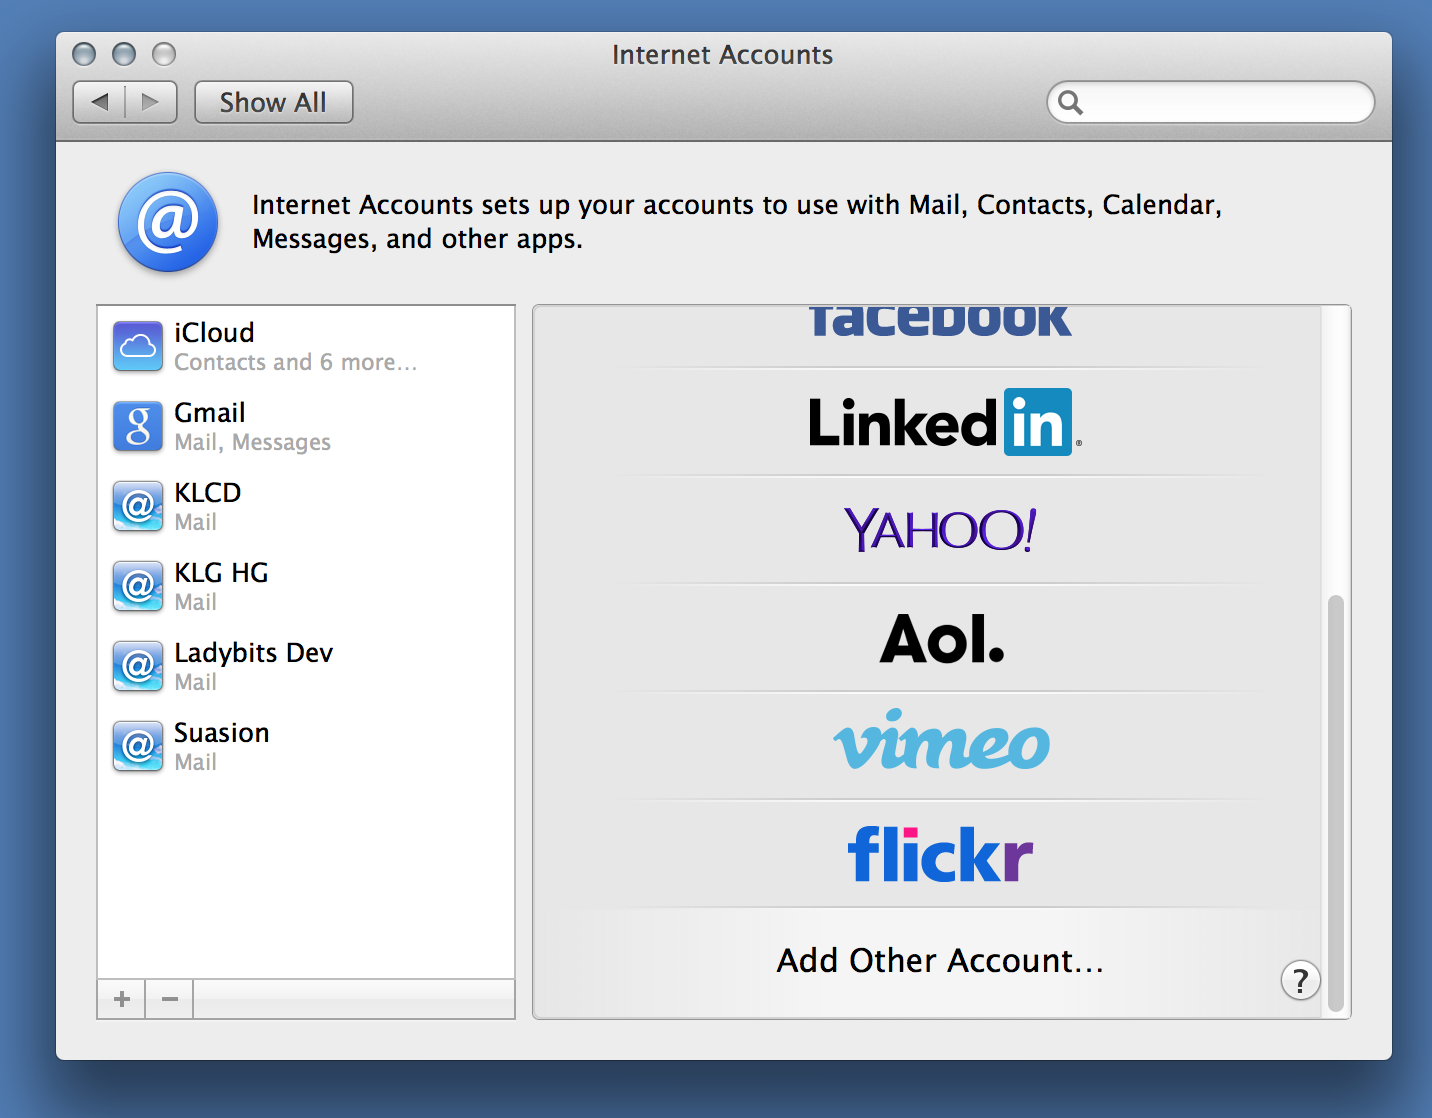1432x1118 pixels.
Task: Remove selected account with minus button
Action: (170, 999)
